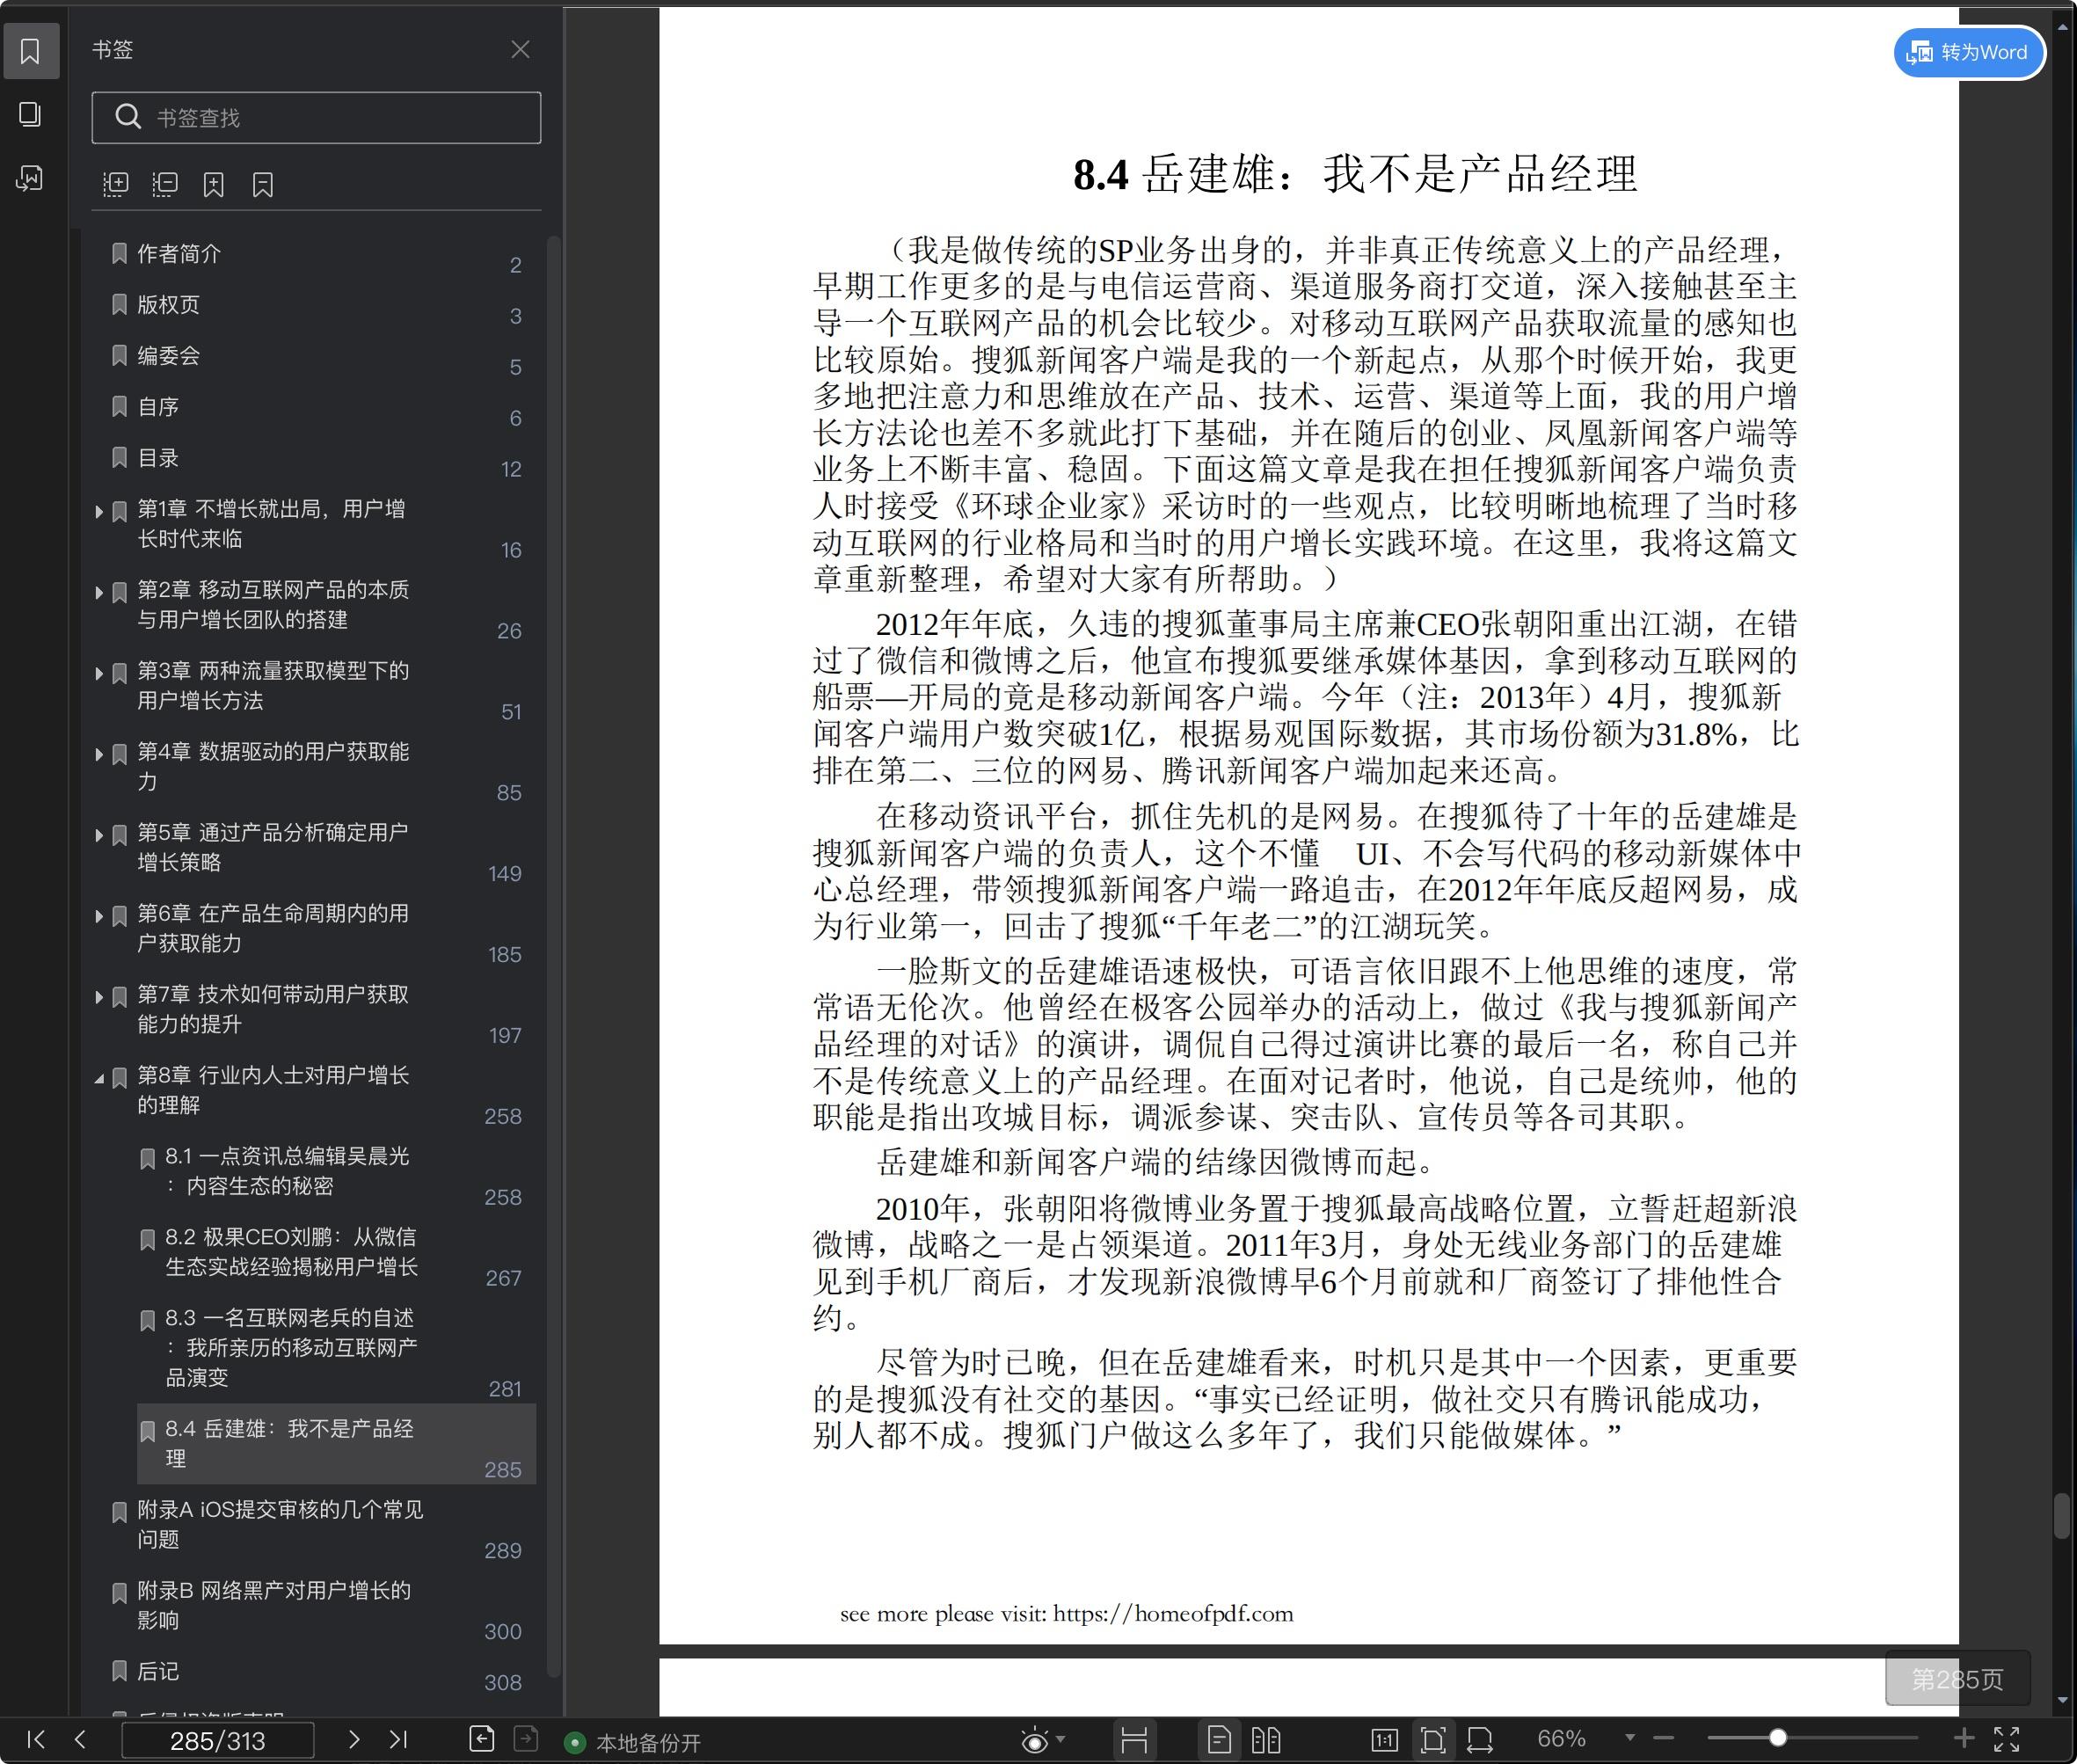This screenshot has height=1764, width=2077.
Task: Select single page view icon
Action: 1219,1740
